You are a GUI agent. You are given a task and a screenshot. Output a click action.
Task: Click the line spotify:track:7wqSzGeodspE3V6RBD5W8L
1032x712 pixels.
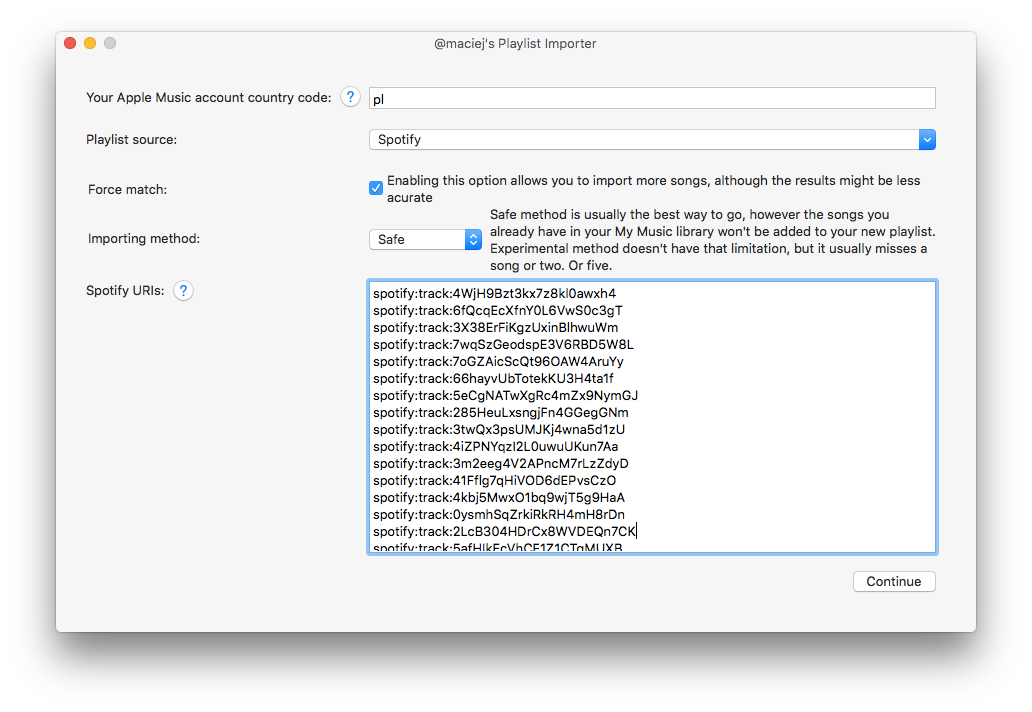pos(503,345)
